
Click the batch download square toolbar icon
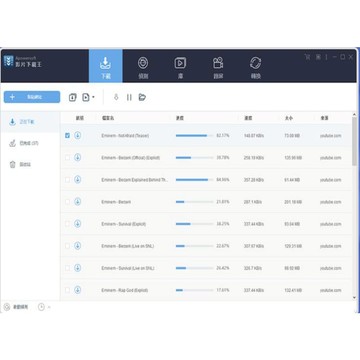73,97
